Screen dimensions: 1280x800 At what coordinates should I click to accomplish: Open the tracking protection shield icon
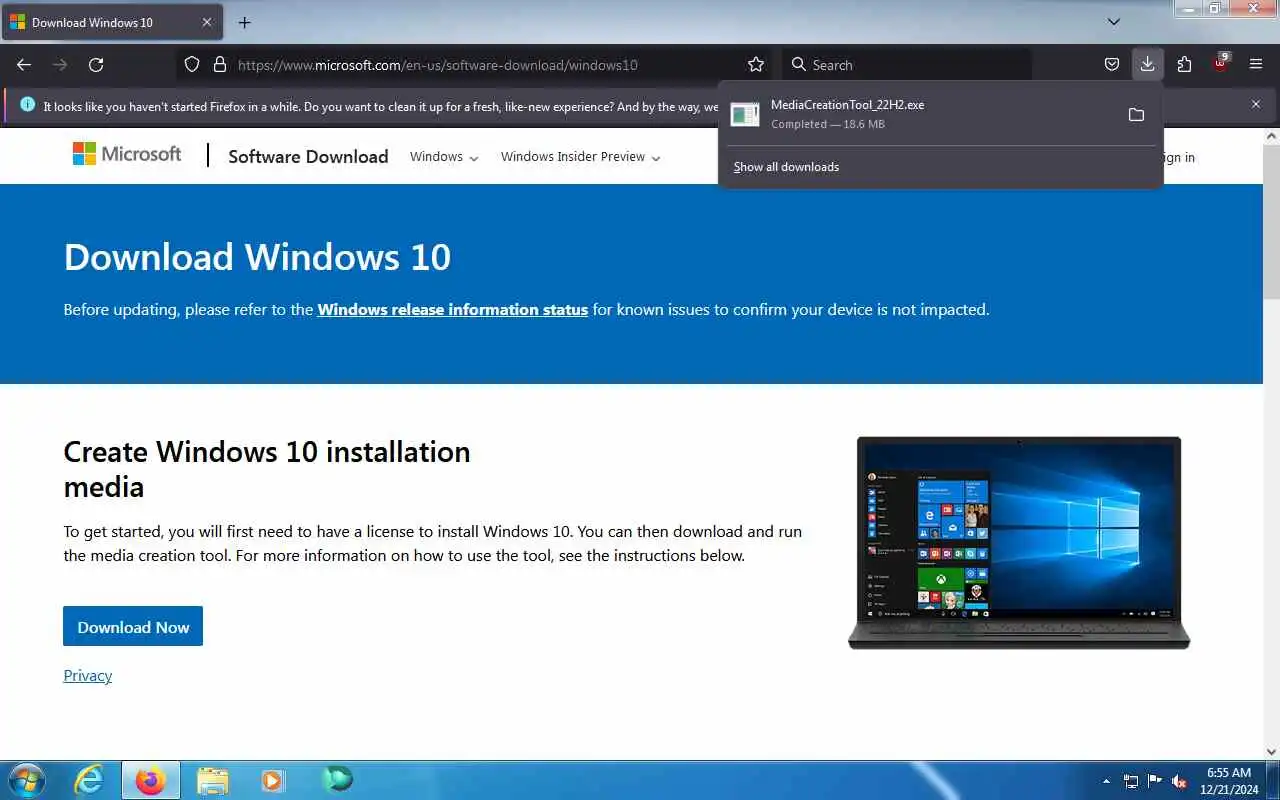(x=192, y=65)
